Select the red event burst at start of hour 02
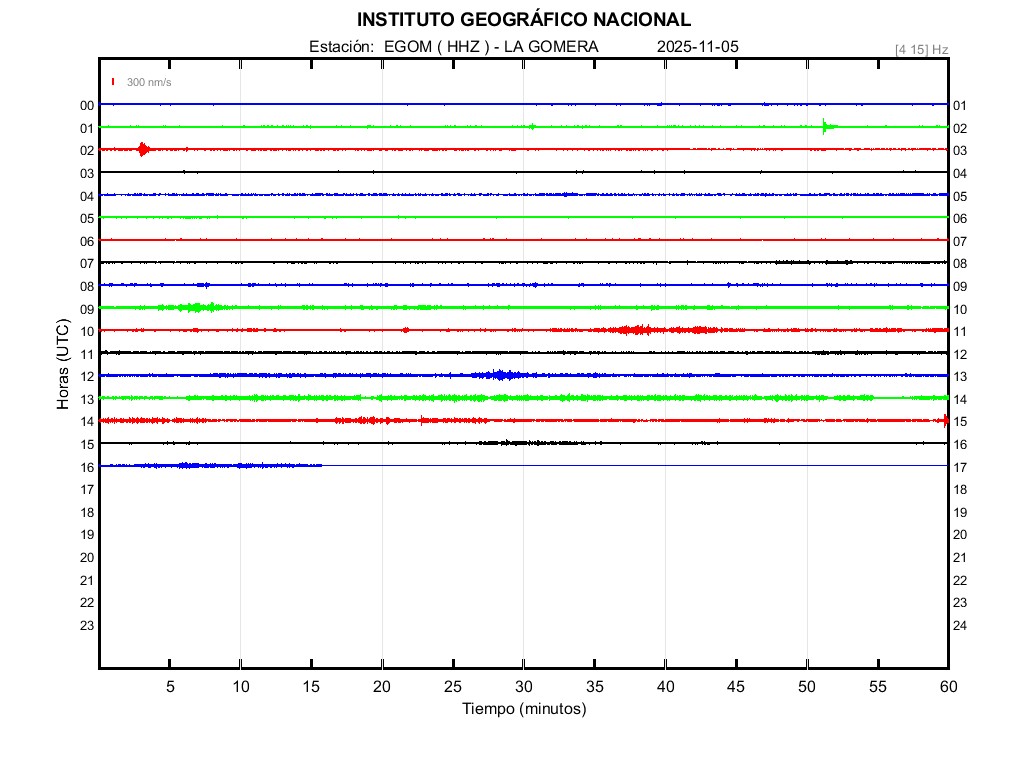 click(143, 149)
